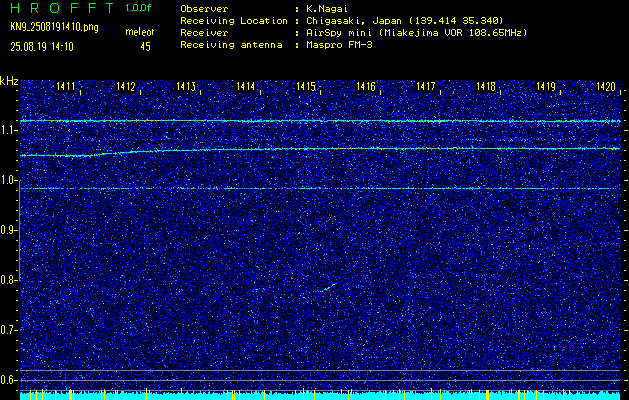Click the 1.1 frequency axis label
Viewport: 629px width, 400px height.
pos(8,130)
